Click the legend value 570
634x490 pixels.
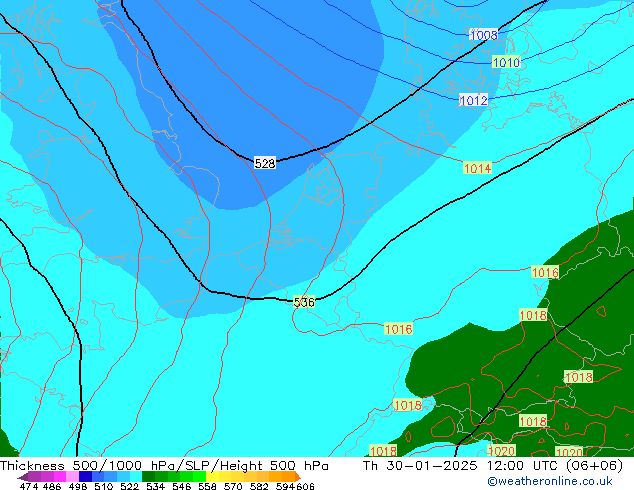(233, 486)
